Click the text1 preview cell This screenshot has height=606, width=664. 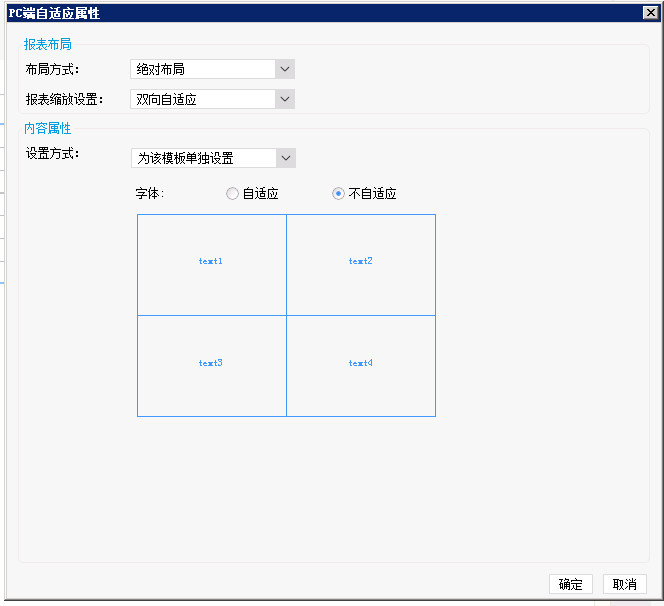[x=212, y=265]
